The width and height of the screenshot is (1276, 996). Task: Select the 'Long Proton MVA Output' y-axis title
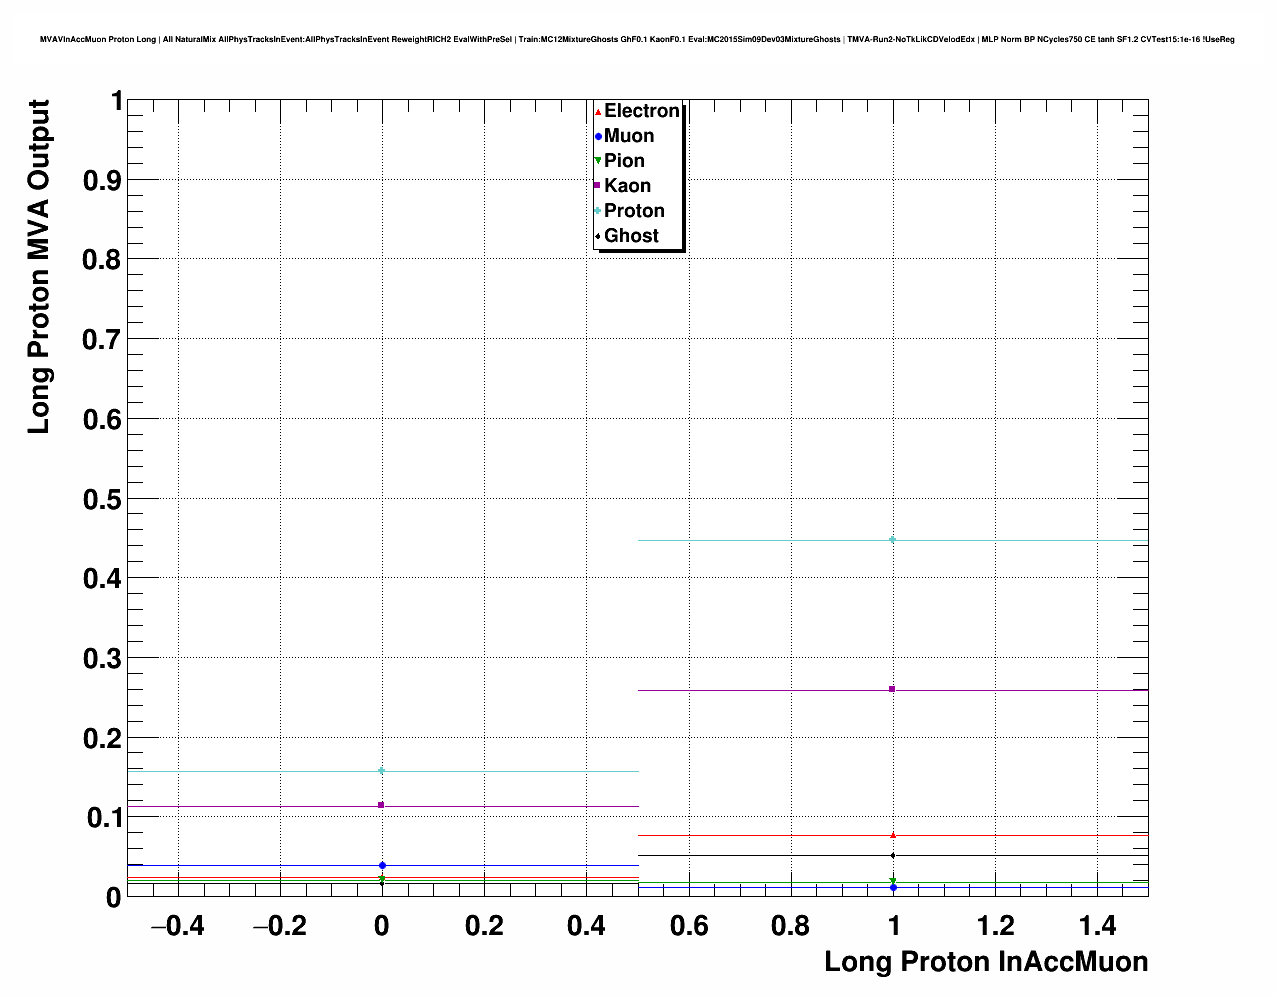(39, 267)
